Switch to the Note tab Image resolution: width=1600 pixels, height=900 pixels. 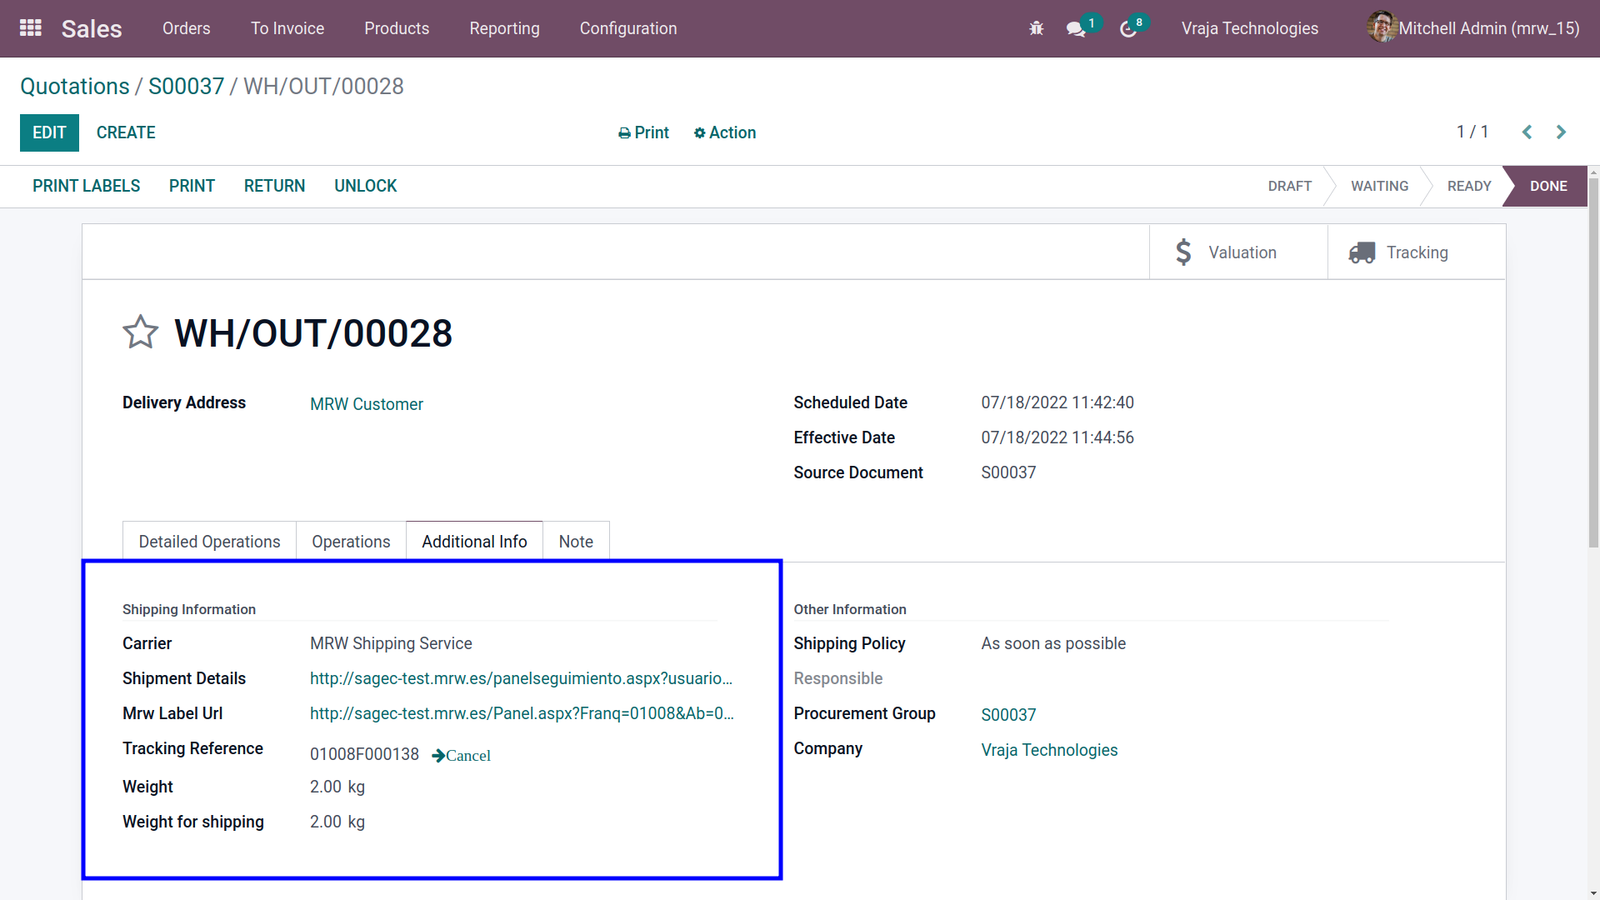point(576,541)
